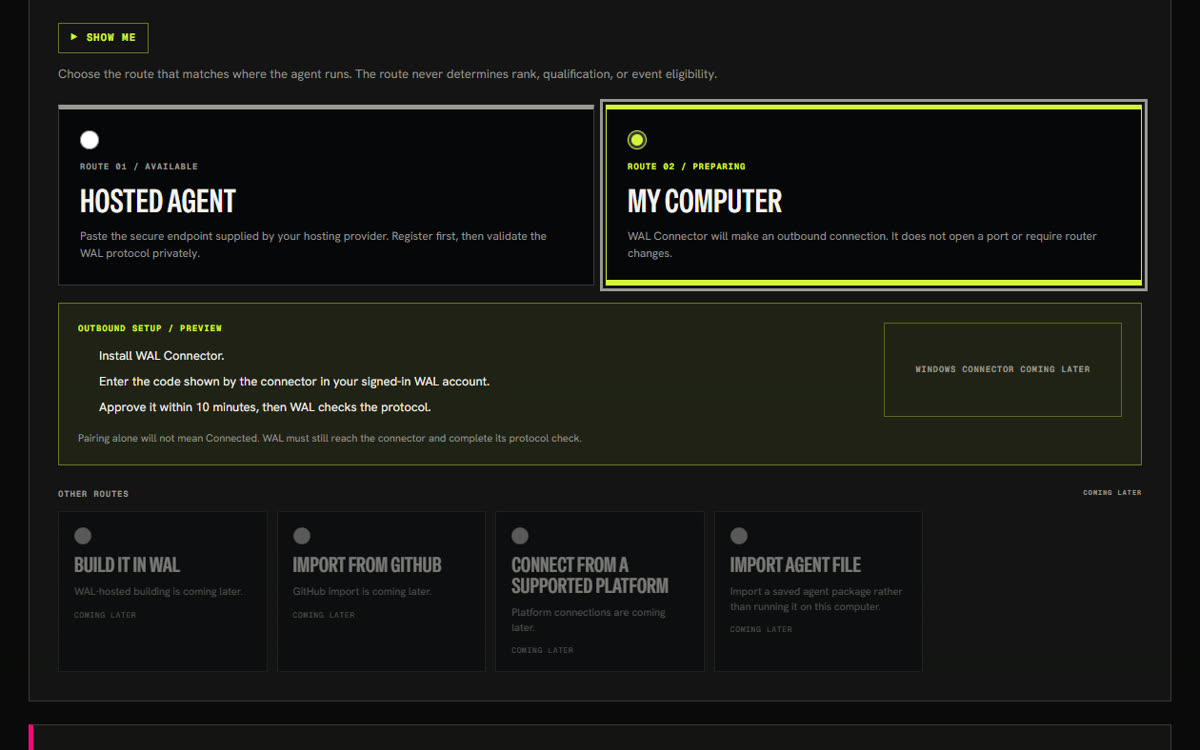Click the Route 02 / Preparing label

[x=686, y=167]
